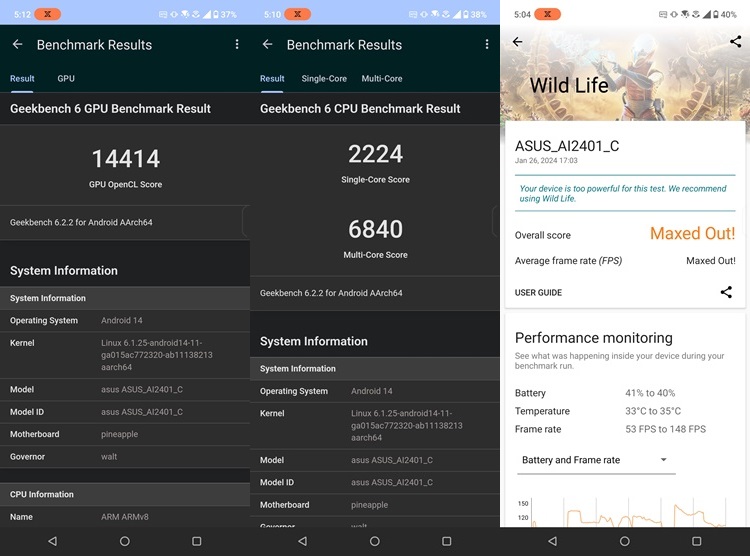Select CPU Name ARM ARMv8 row
The width and height of the screenshot is (750, 556).
click(x=125, y=517)
